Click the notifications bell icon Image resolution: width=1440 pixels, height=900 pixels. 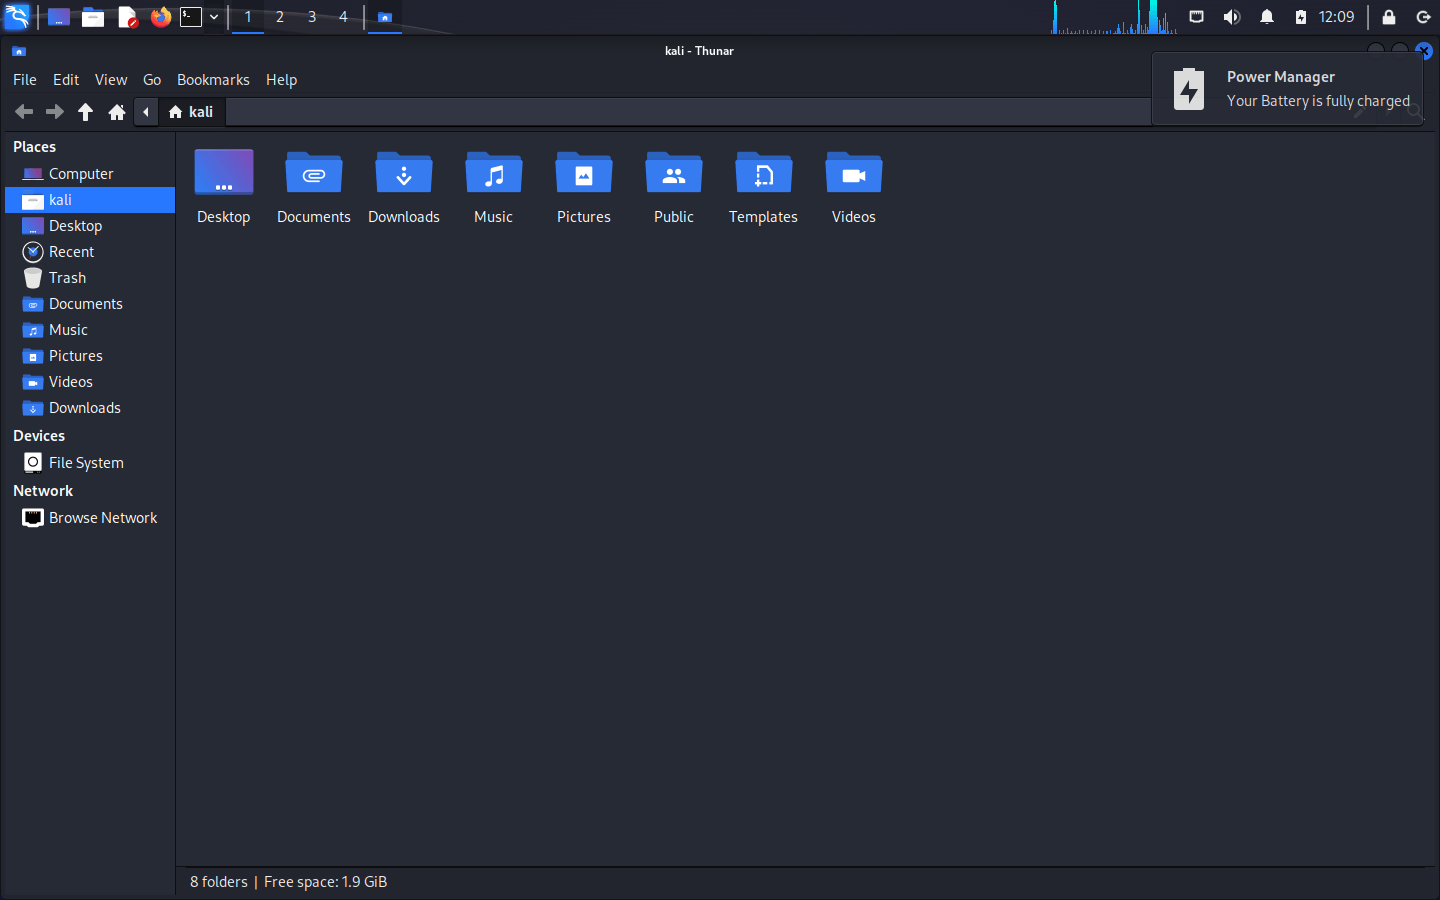coord(1266,17)
